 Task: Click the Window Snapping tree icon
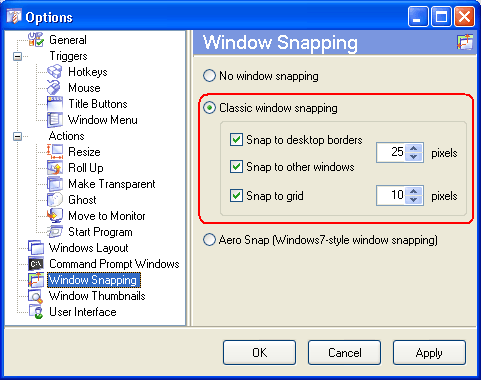click(36, 280)
